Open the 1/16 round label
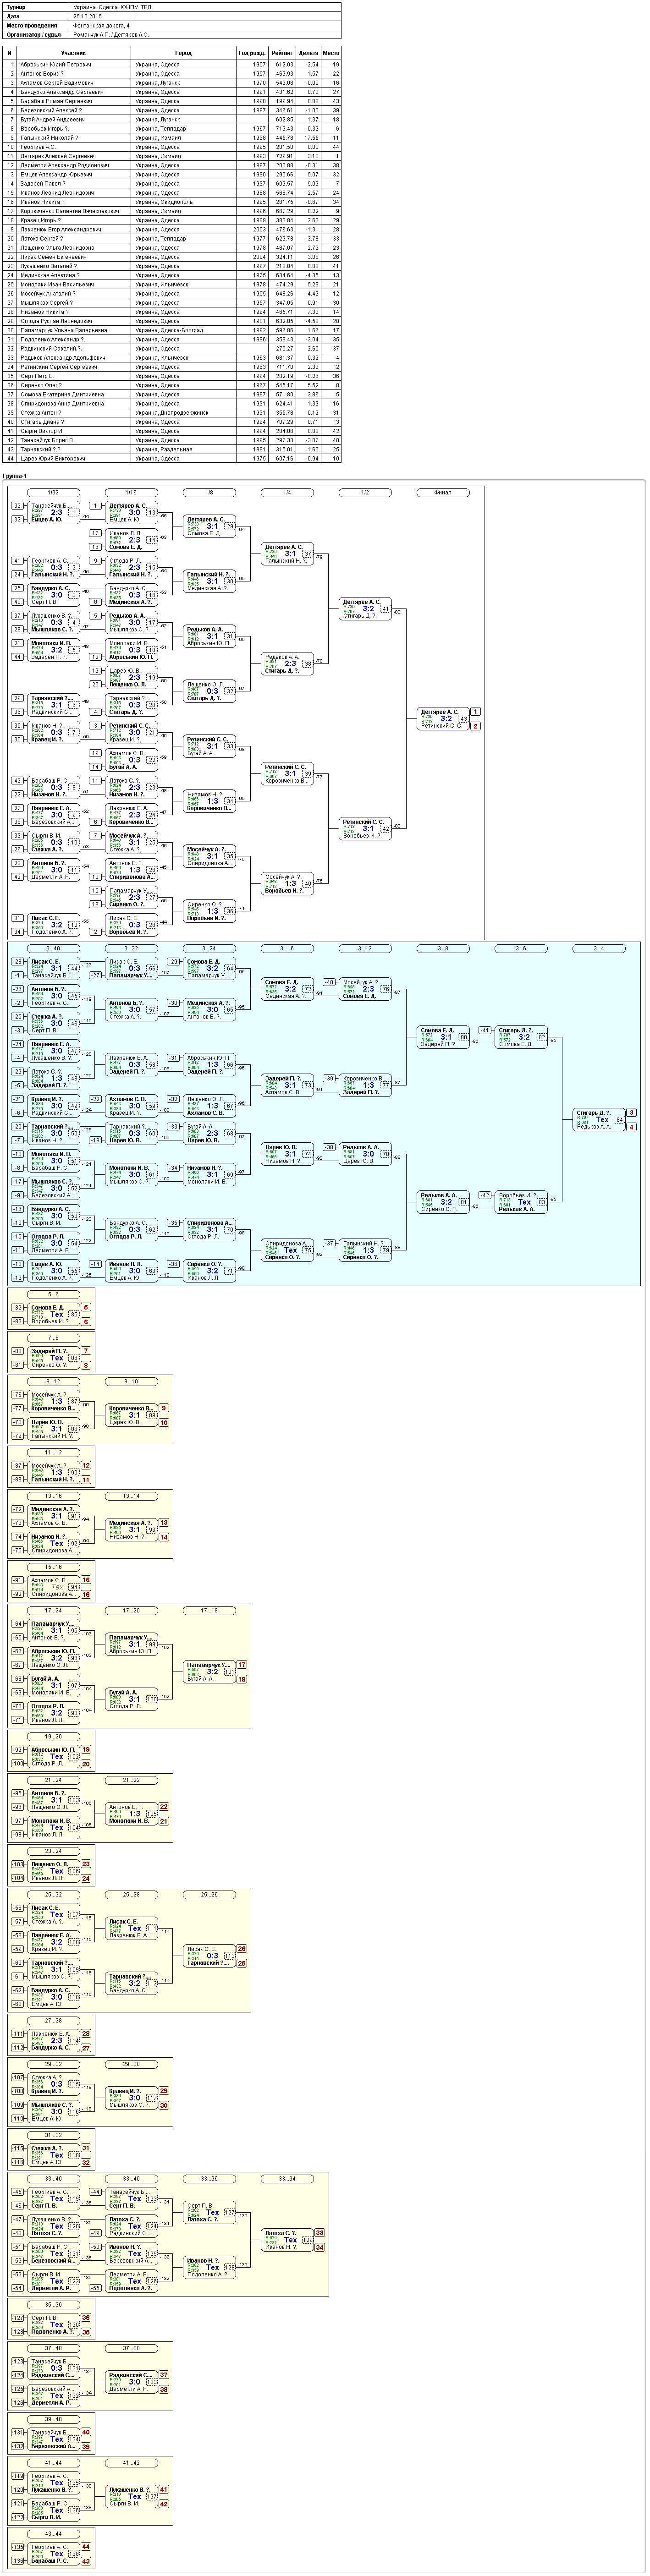This screenshot has width=650, height=2576. (131, 493)
